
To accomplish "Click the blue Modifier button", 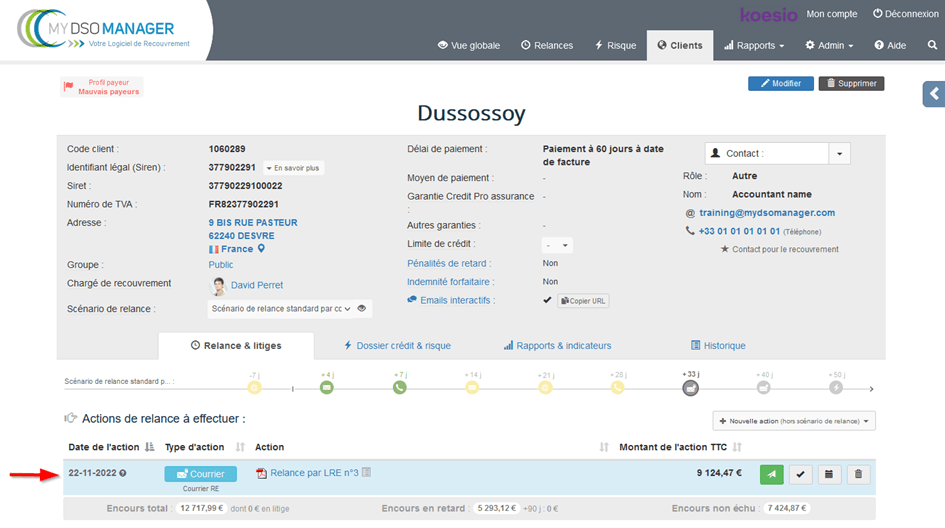I will coord(780,83).
